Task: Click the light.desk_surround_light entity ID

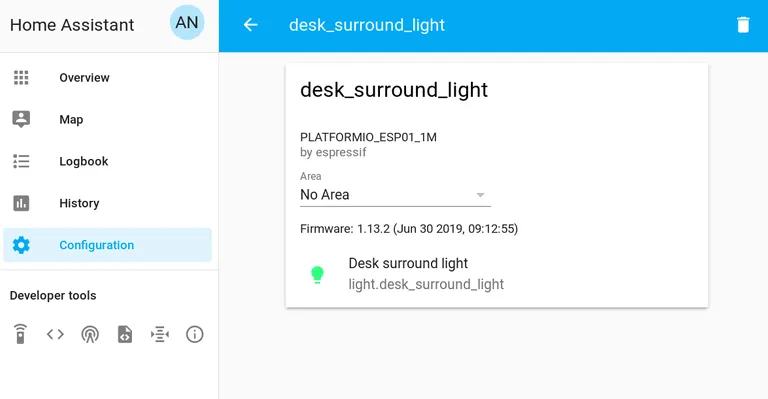Action: (426, 284)
